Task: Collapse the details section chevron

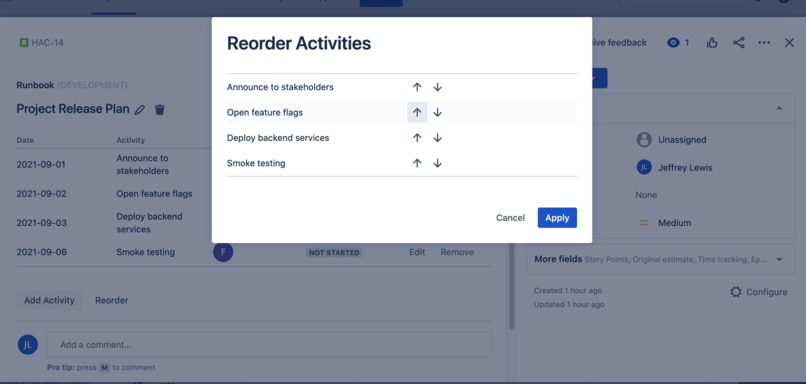Action: coord(779,108)
